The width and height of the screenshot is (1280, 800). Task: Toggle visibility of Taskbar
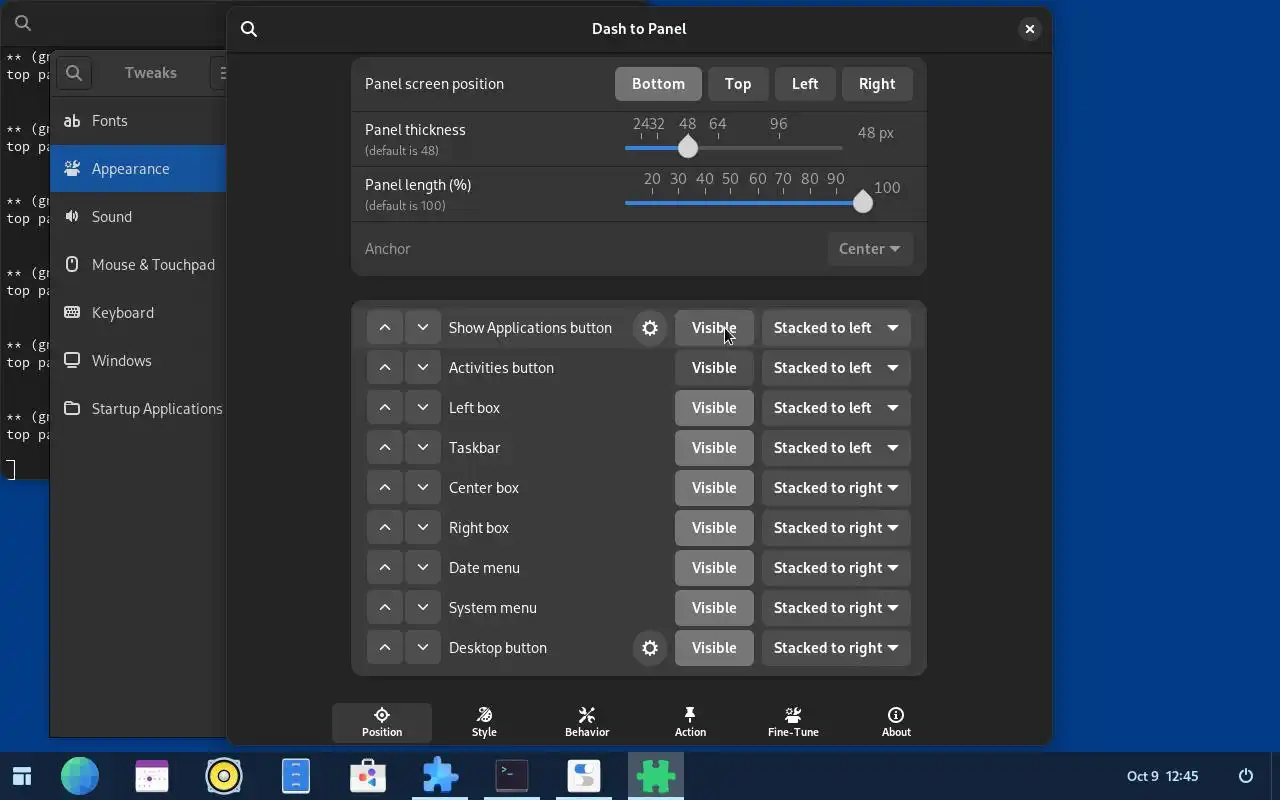pos(714,448)
